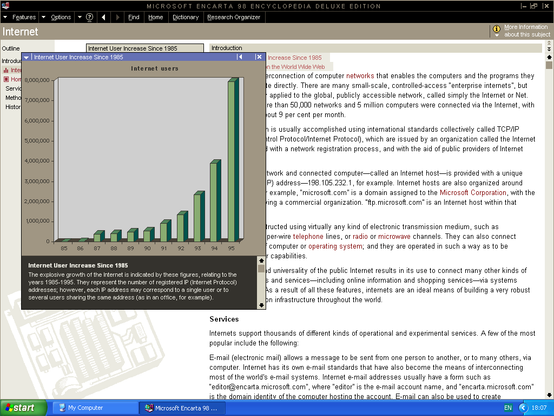Click the caption scroll down arrow
Viewport: 554px width, 416px height.
click(261, 305)
